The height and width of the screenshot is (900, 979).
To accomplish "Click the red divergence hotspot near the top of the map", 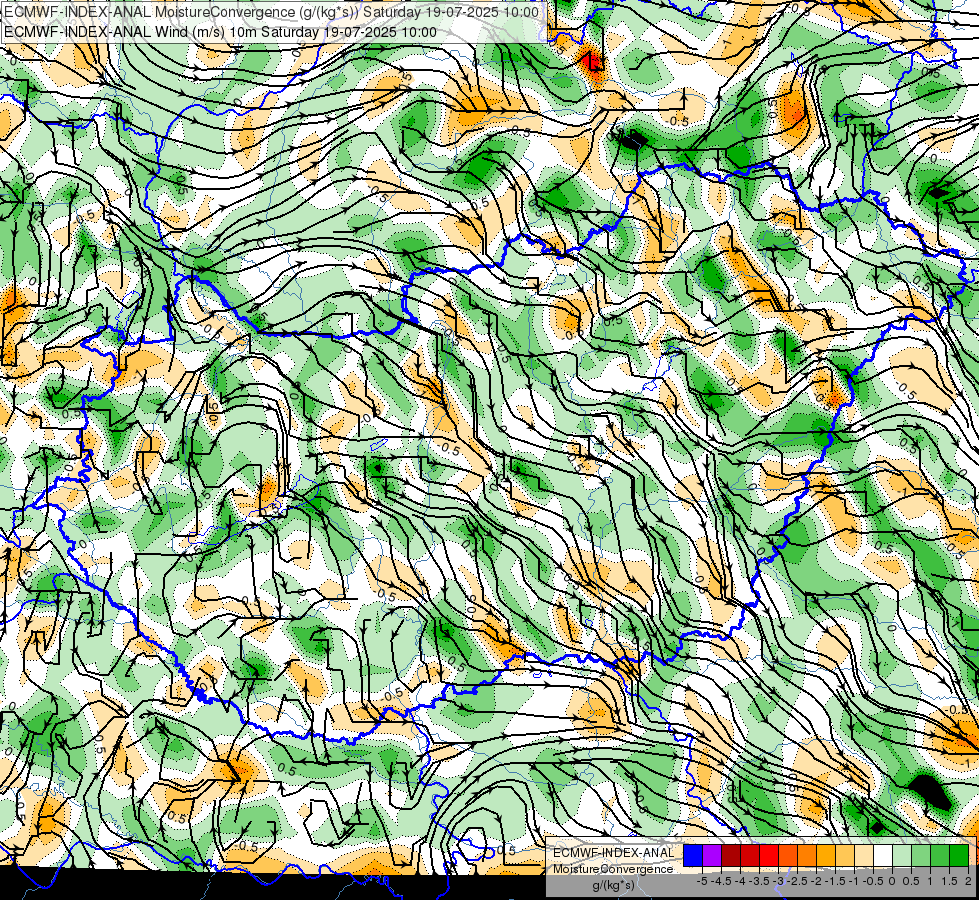I will (591, 61).
